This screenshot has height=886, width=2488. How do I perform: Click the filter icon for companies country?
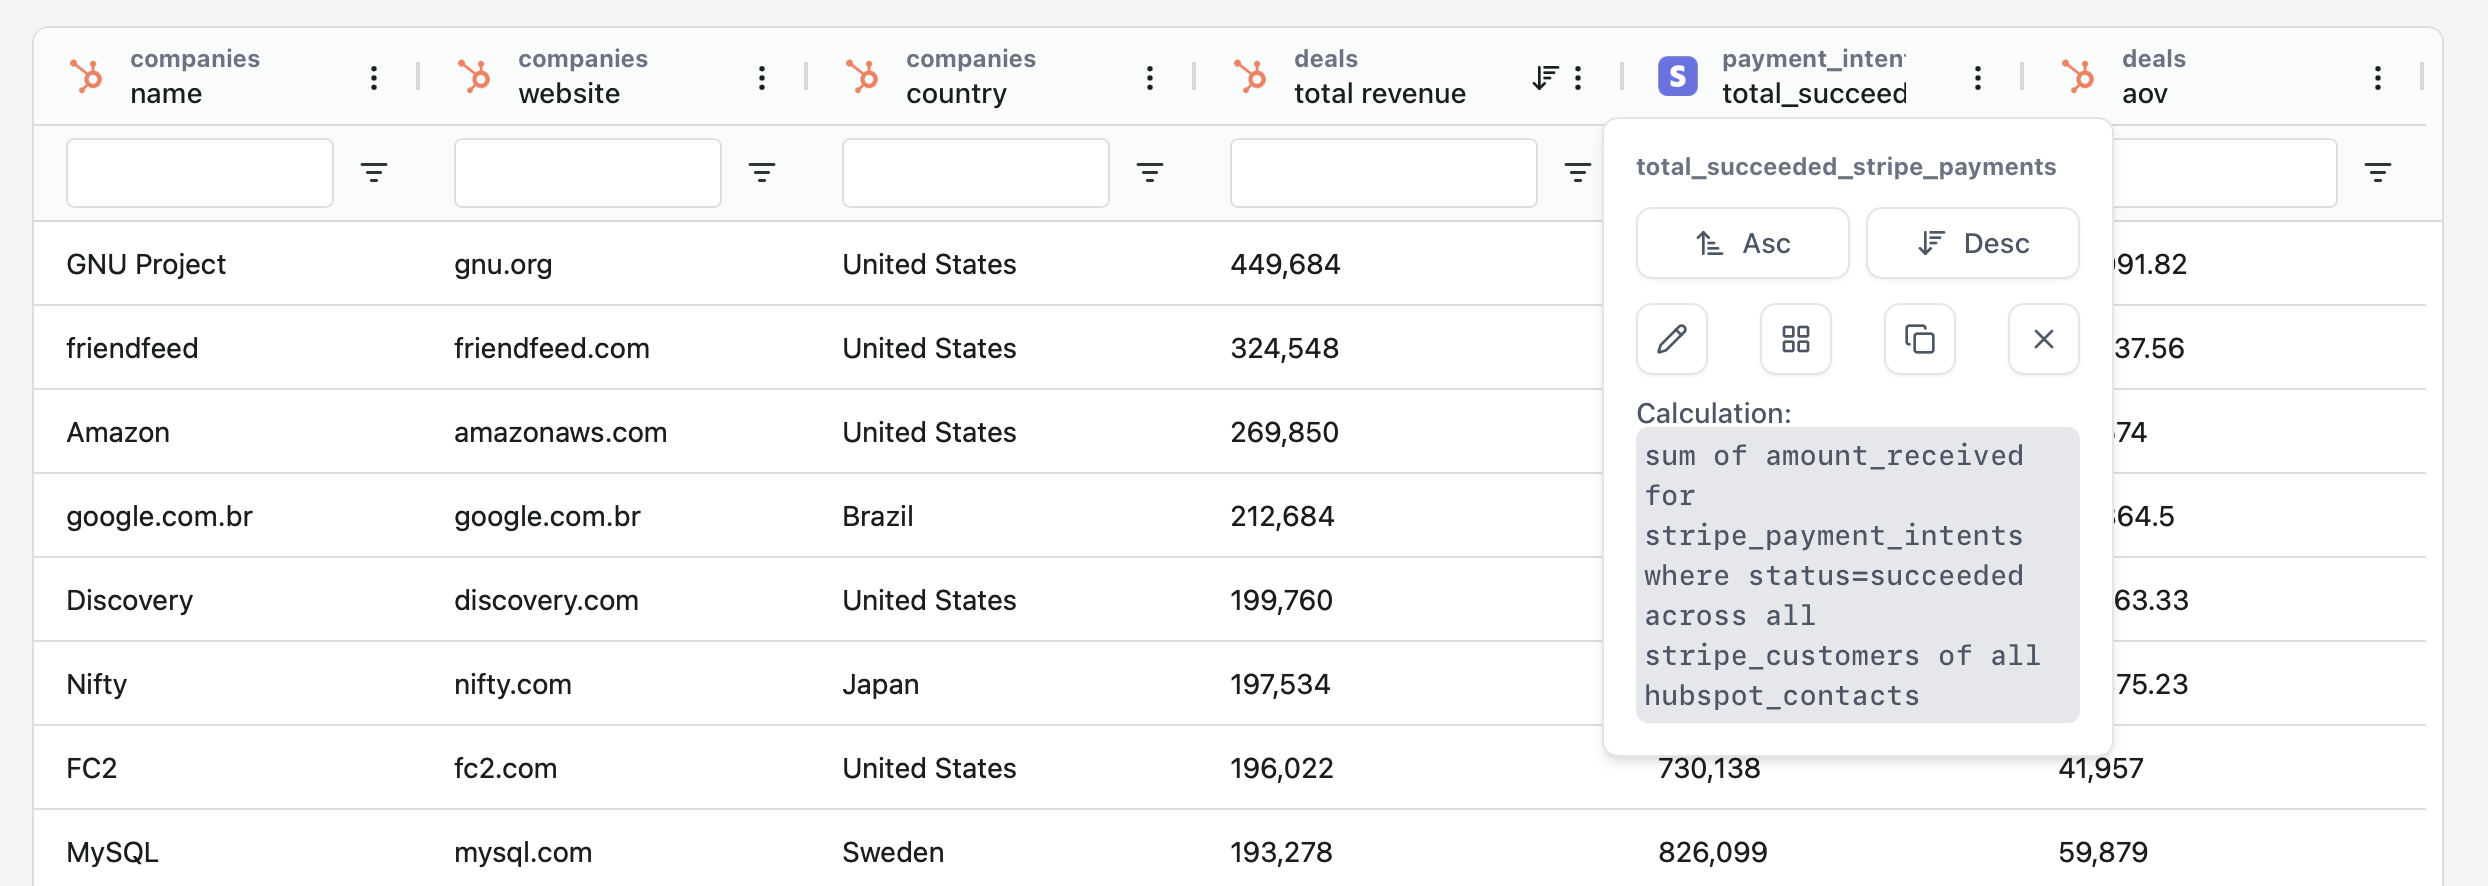click(x=1150, y=172)
